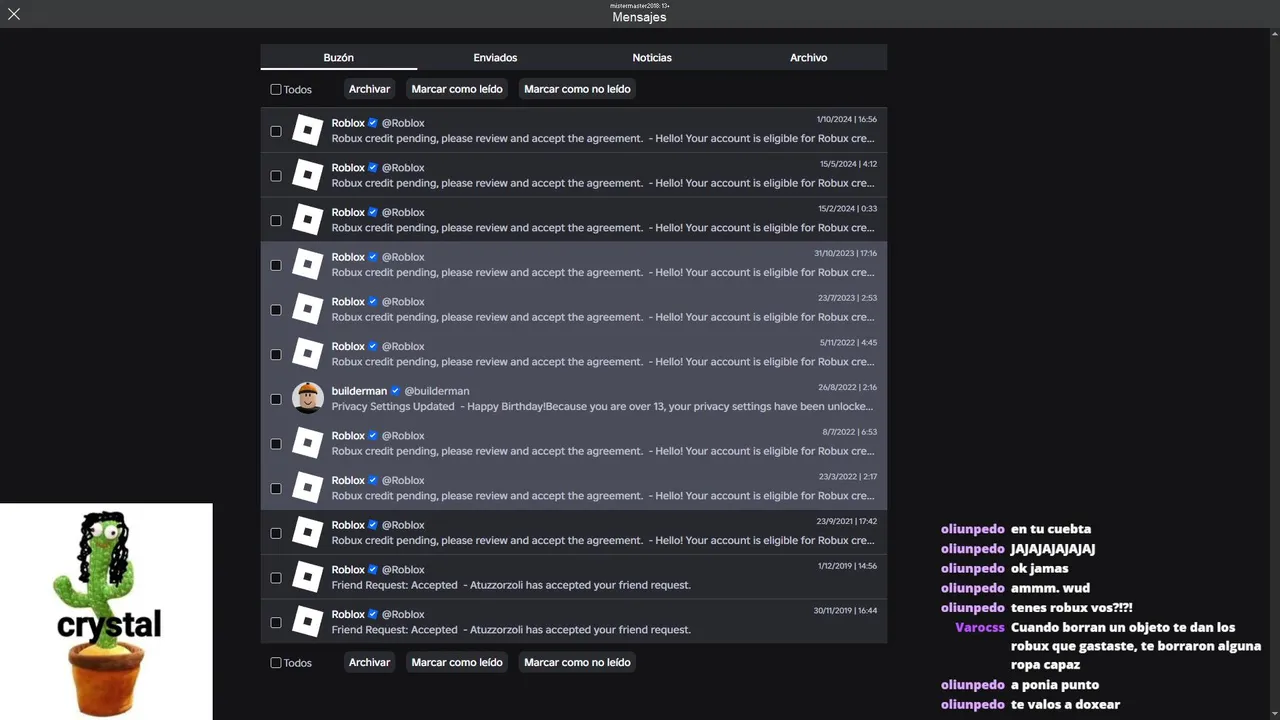Click the crystal cactus image overlay

point(106,611)
